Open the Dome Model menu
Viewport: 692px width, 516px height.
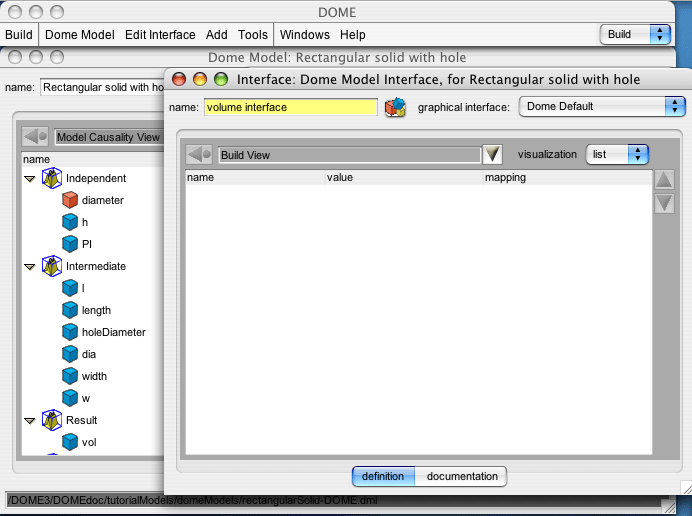80,34
